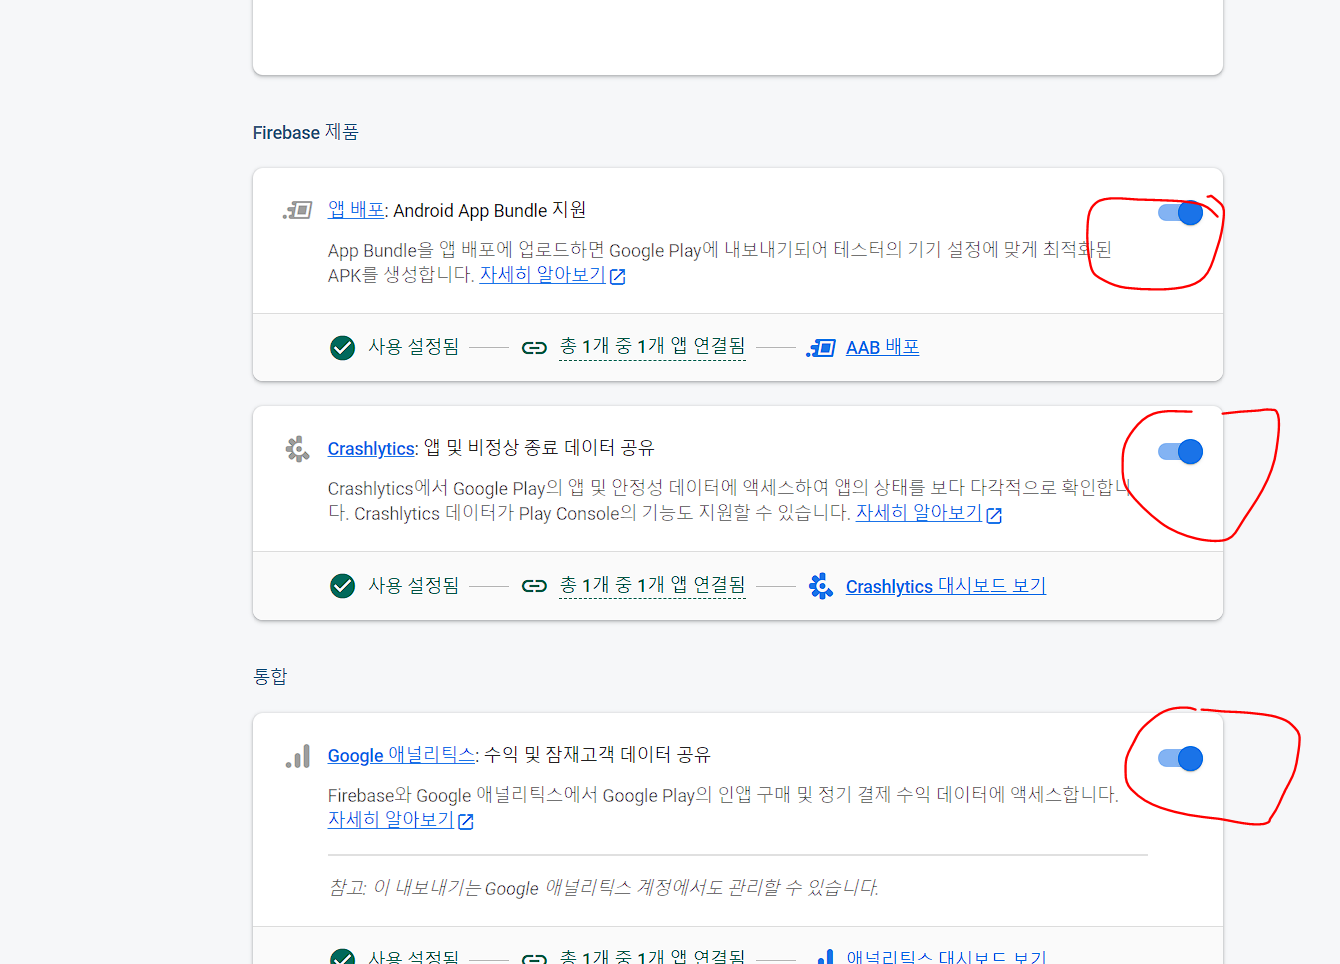Click the blue icon next to Crashlytics 대시보드 보기
The width and height of the screenshot is (1340, 964).
[821, 586]
